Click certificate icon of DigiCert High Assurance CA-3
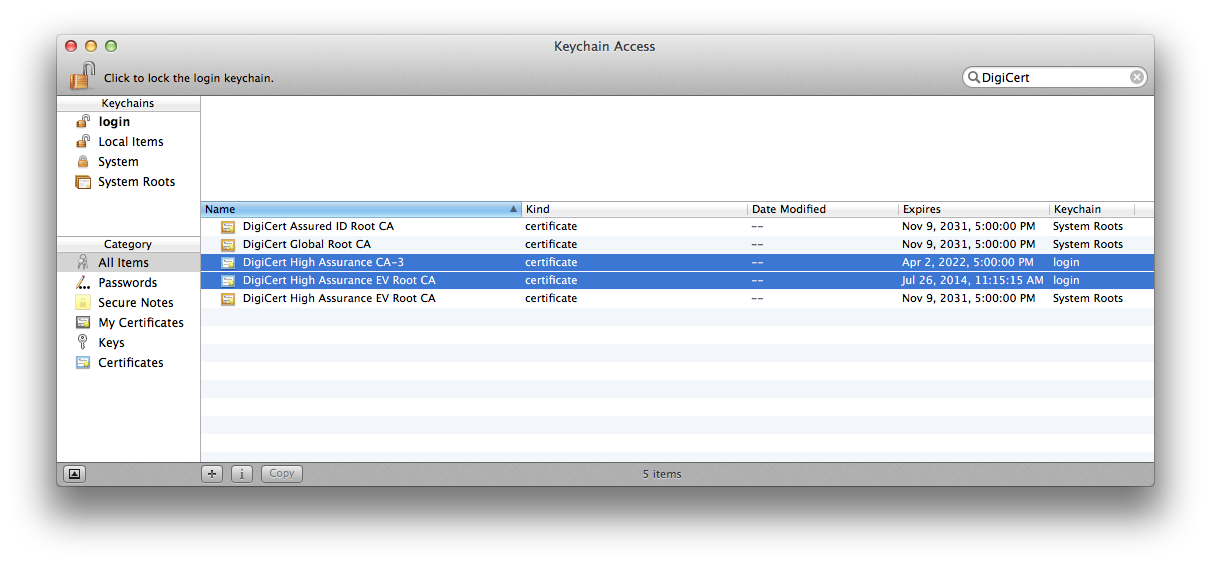 tap(228, 263)
